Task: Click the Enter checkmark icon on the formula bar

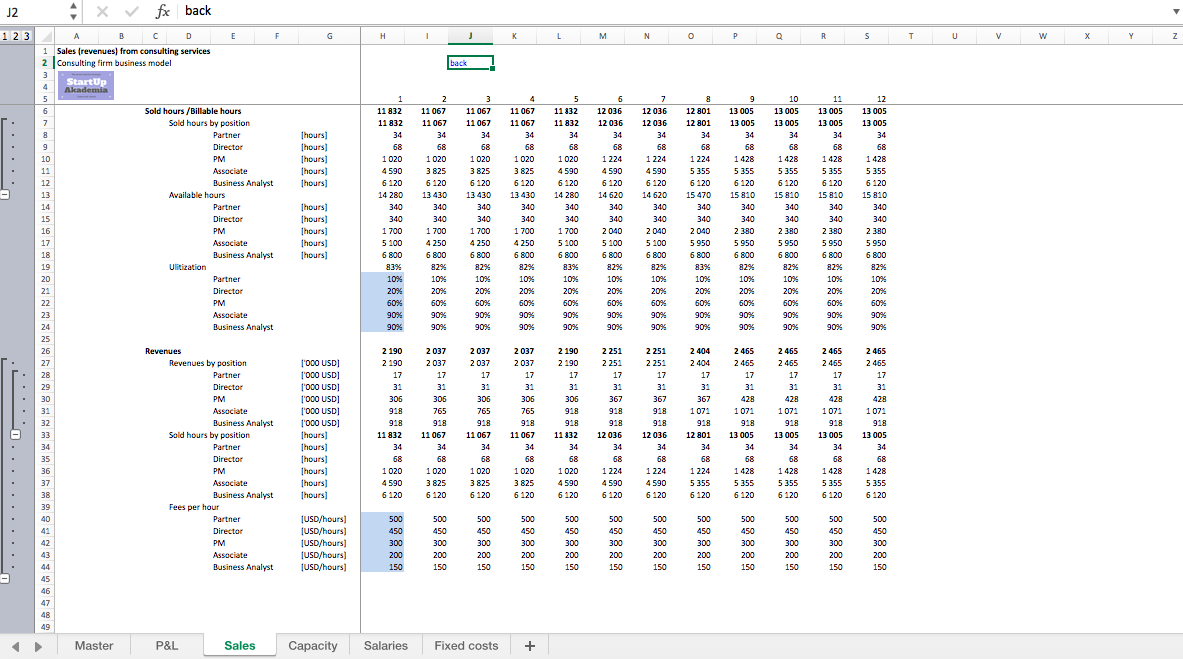Action: tap(130, 11)
